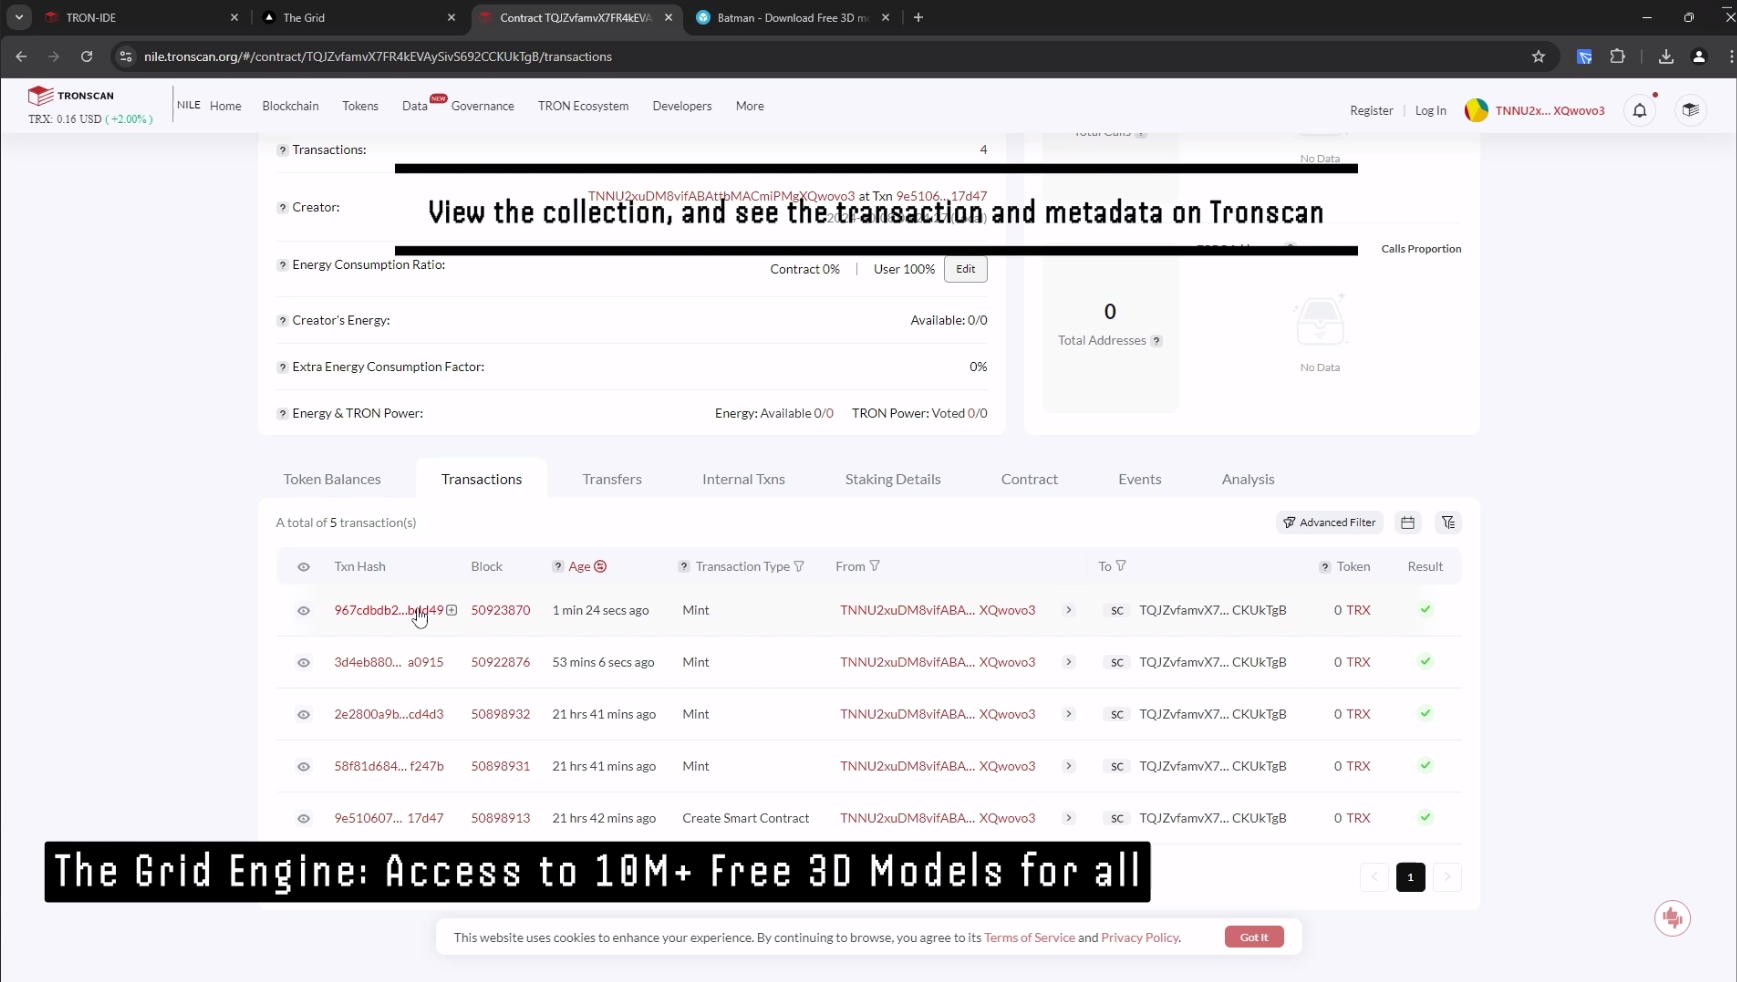1737x982 pixels.
Task: Expand arrow in 9e510607 transaction row
Action: pyautogui.click(x=1069, y=818)
